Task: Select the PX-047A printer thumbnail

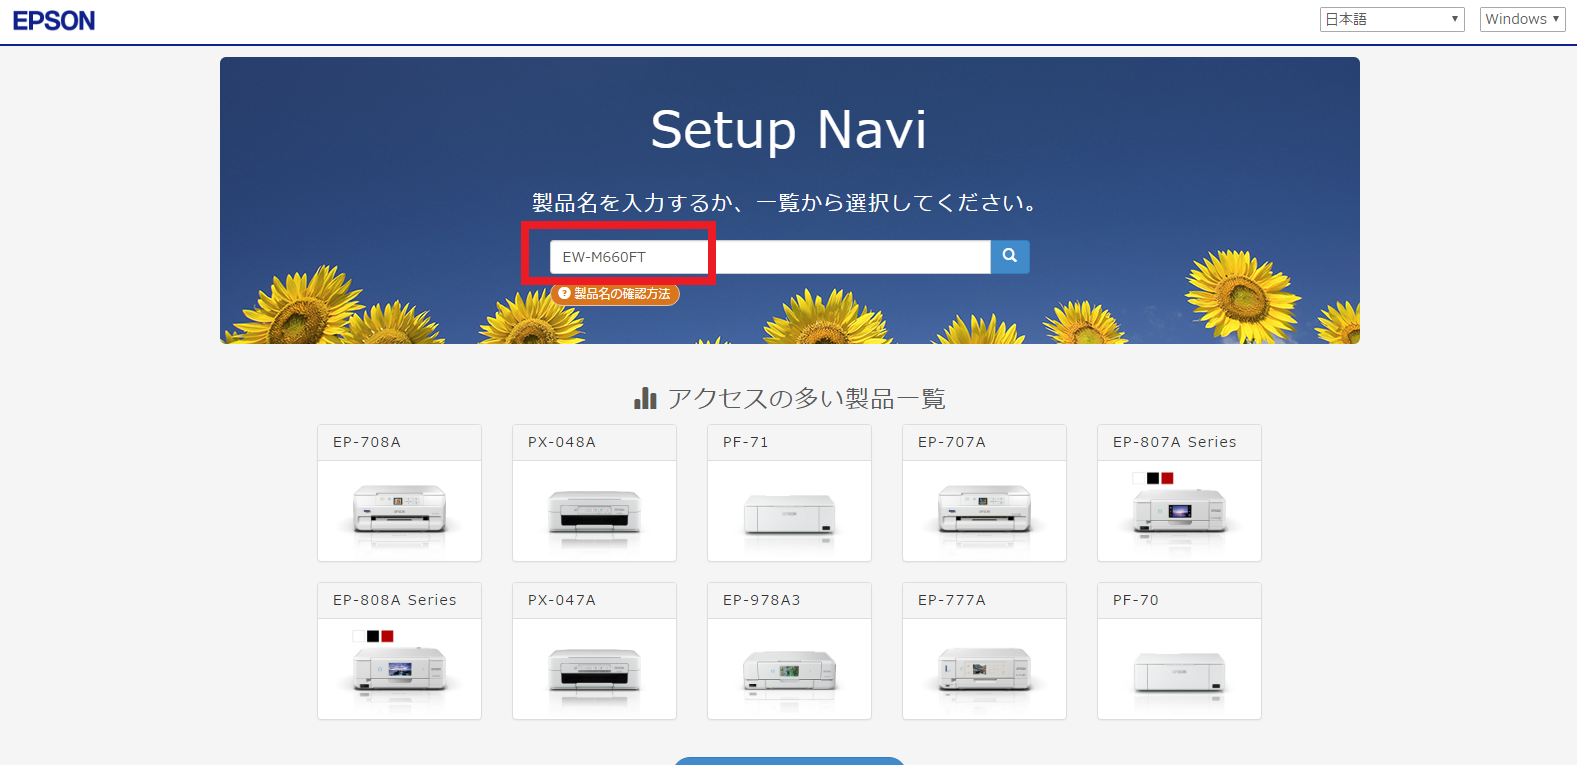Action: click(594, 669)
